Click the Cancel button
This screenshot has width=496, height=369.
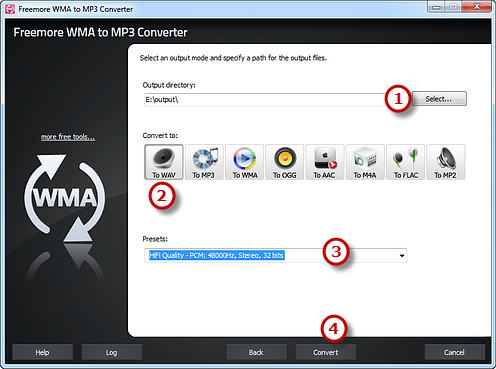(454, 352)
